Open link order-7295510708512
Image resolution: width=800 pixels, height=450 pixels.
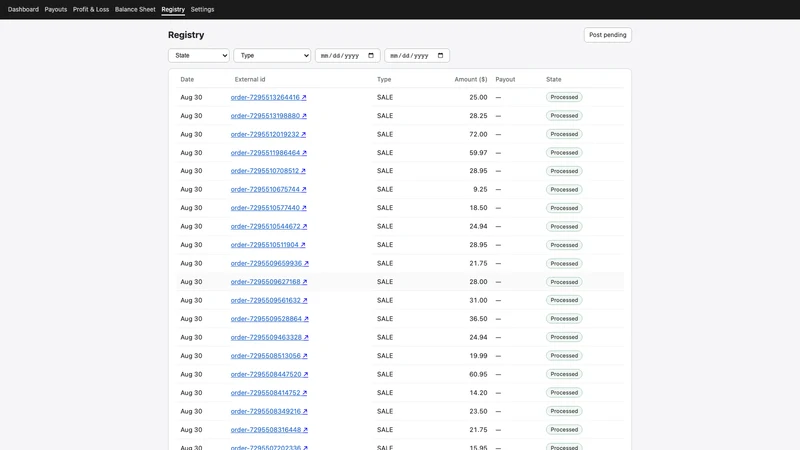point(268,171)
